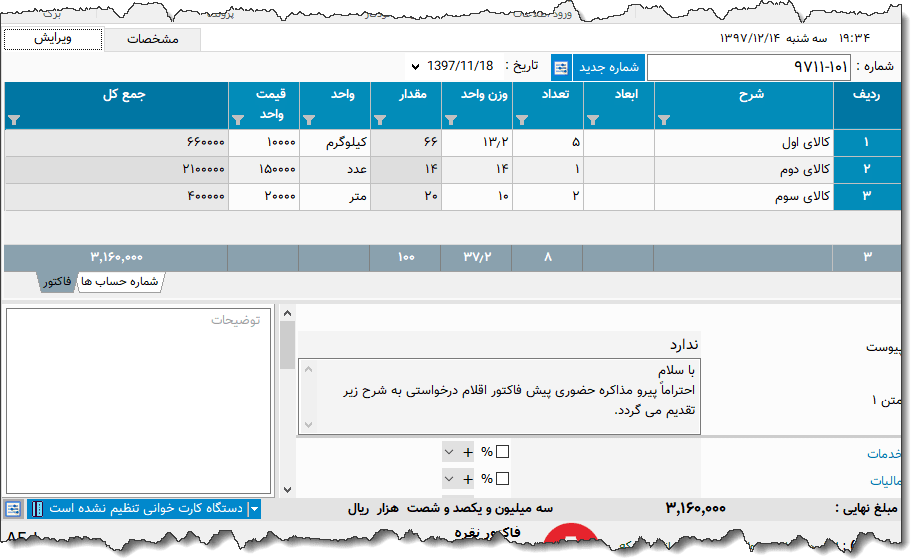The image size is (911, 560).
Task: Select row 3 header cell
Action: [866, 196]
